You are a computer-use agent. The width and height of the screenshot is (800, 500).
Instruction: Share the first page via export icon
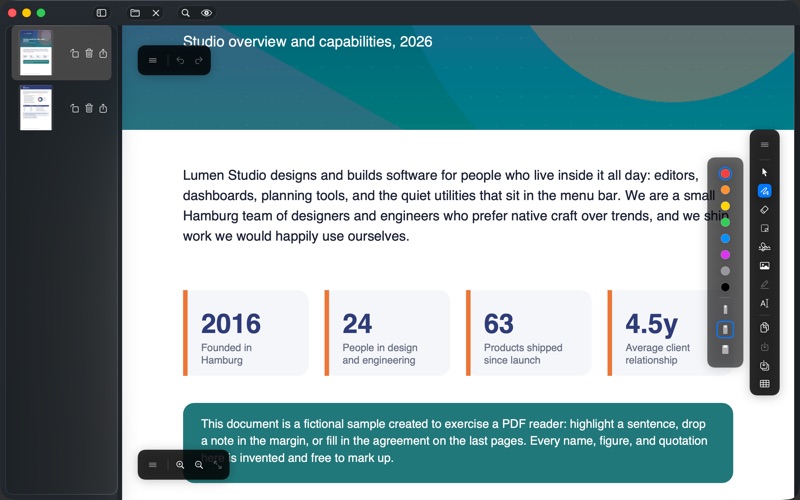tap(103, 53)
